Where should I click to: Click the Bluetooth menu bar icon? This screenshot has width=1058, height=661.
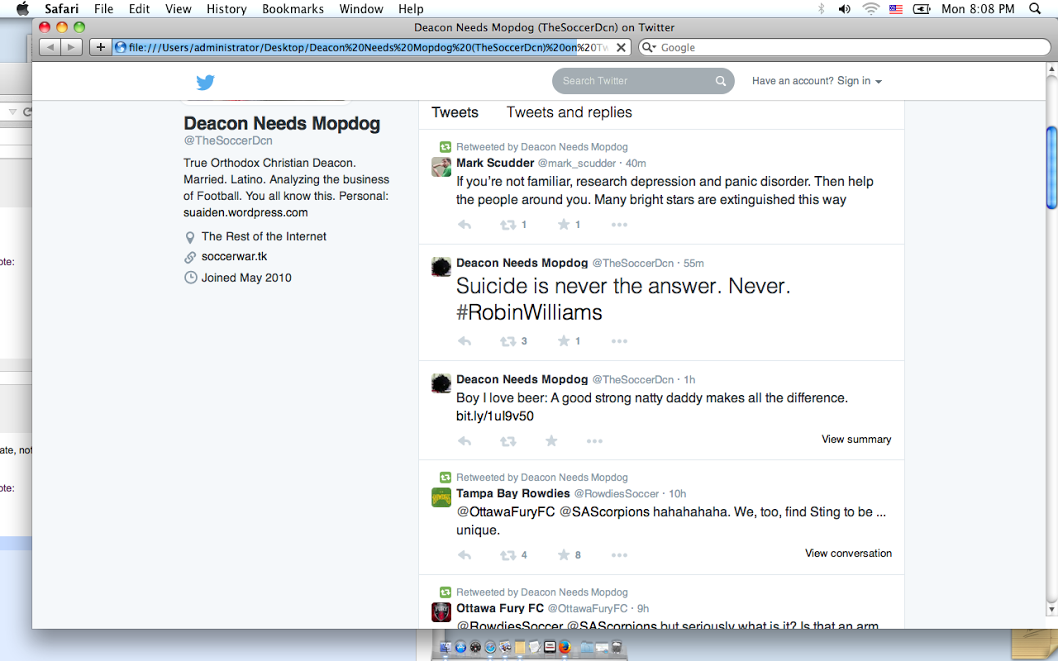tap(821, 9)
